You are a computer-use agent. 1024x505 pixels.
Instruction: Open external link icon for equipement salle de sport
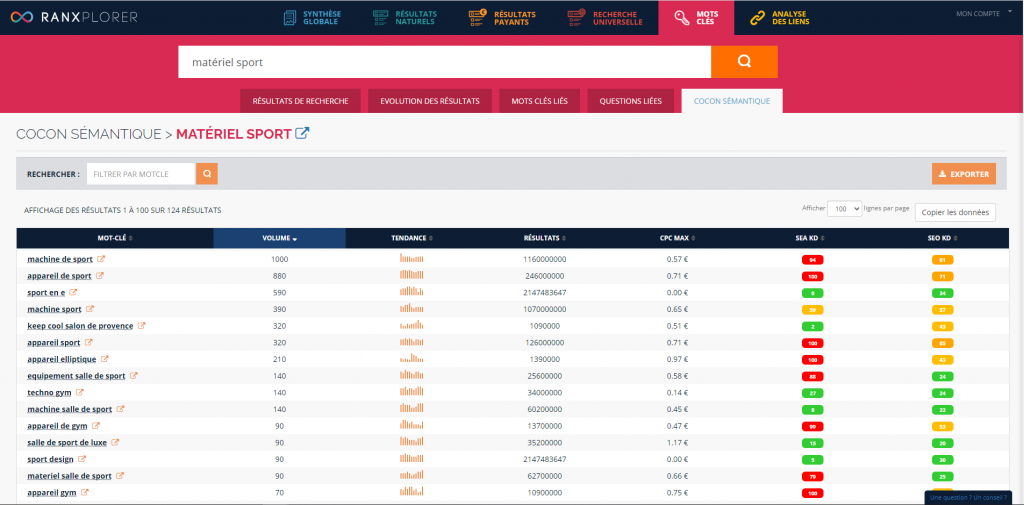134,376
